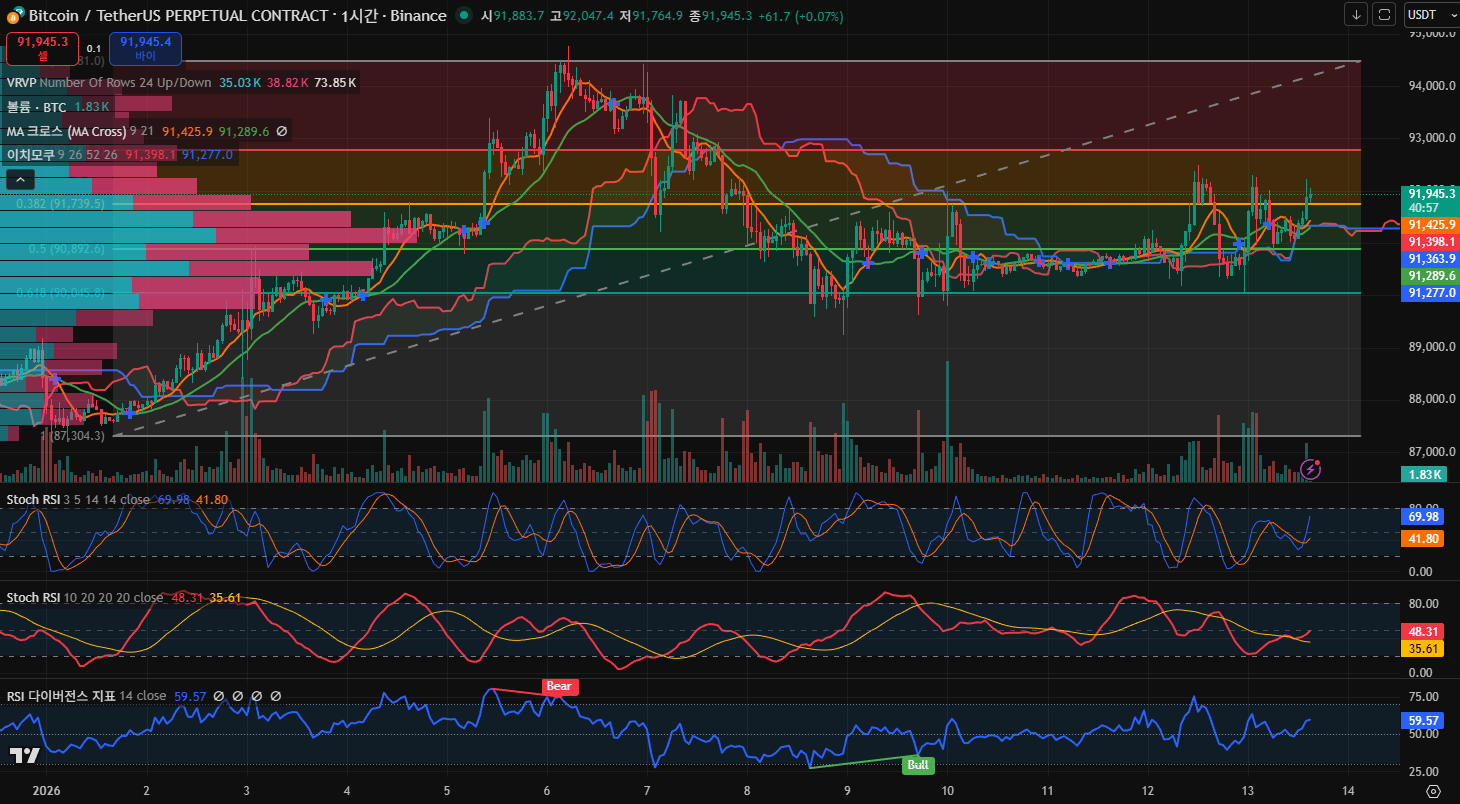Image resolution: width=1460 pixels, height=804 pixels.
Task: Click the TradingView logo at bottom left
Action: (24, 755)
